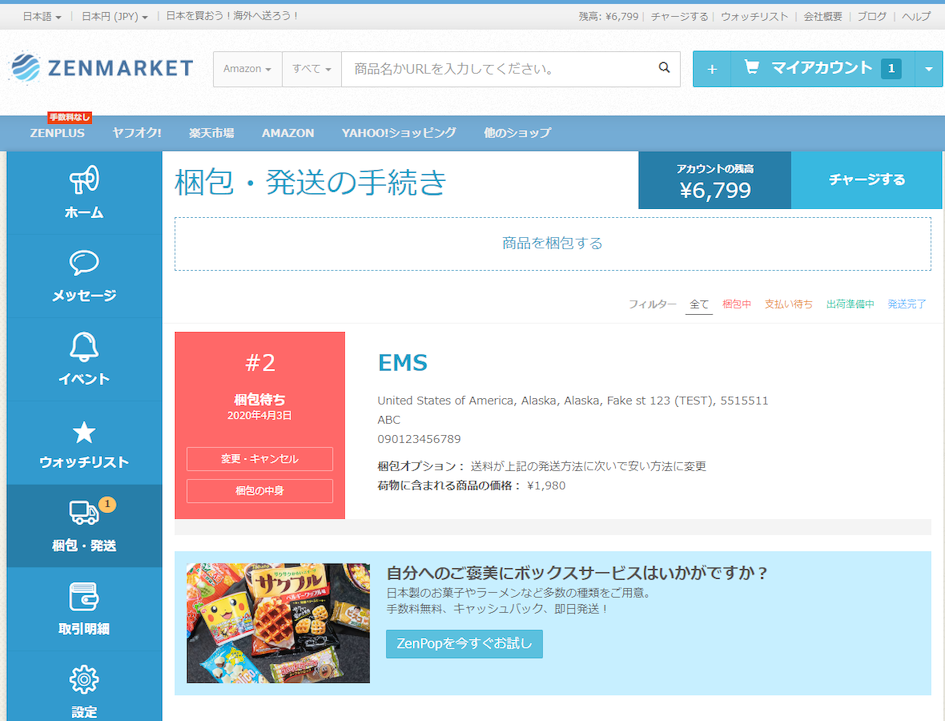Select the YAHOO!ショッピング navigation tab
Image resolution: width=945 pixels, height=721 pixels.
point(399,133)
